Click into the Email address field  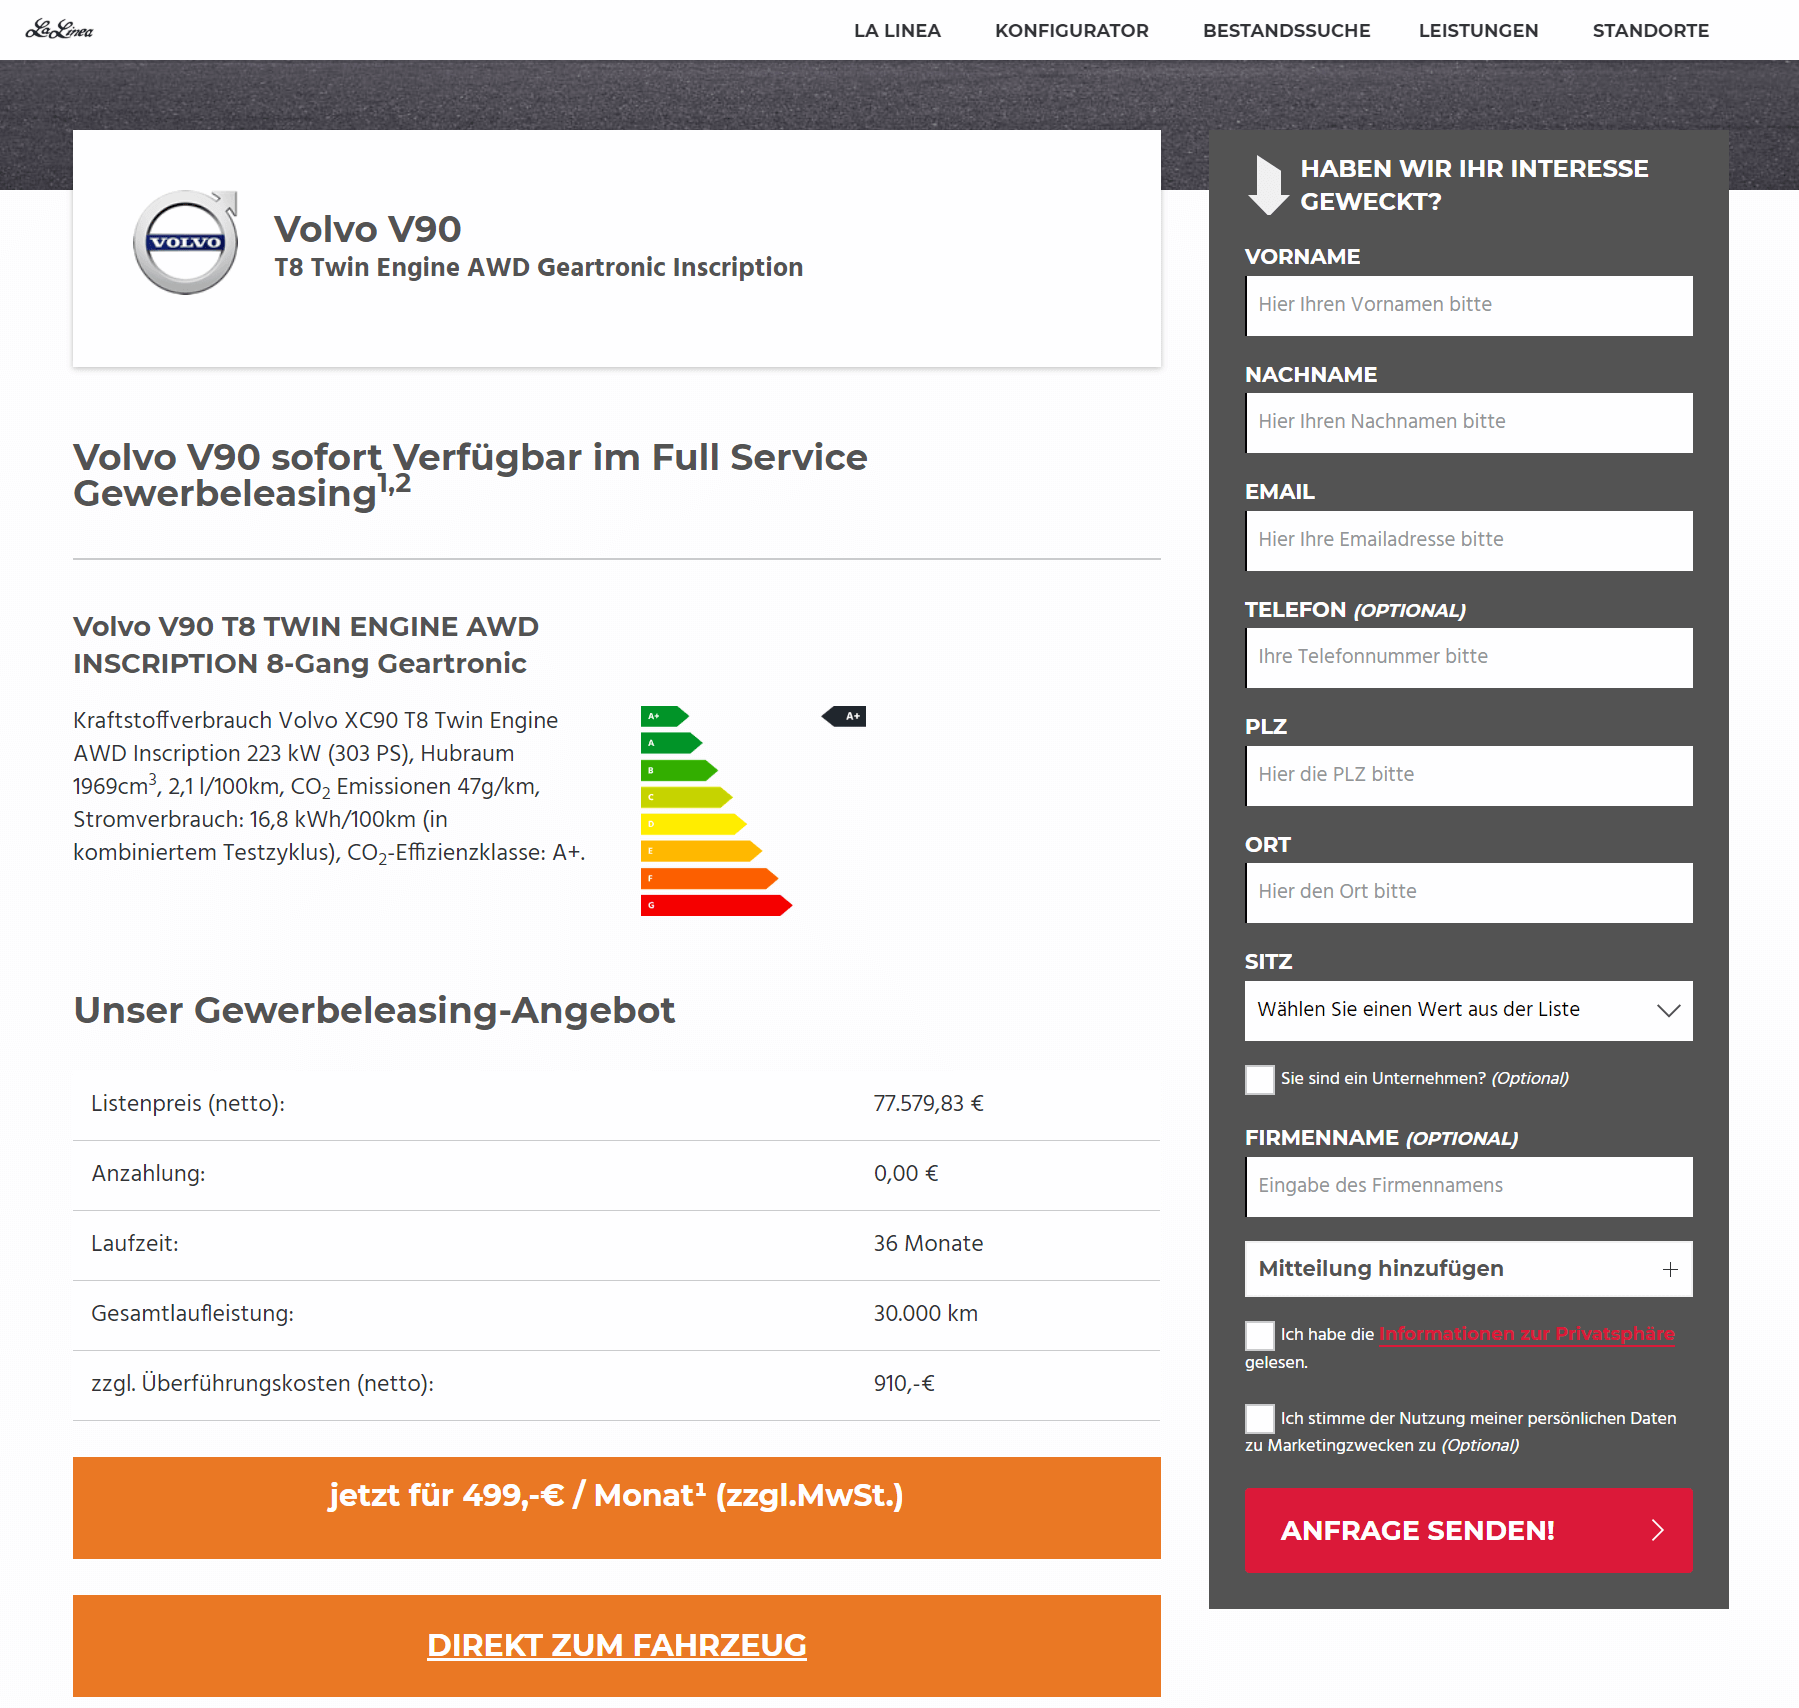coord(1469,540)
